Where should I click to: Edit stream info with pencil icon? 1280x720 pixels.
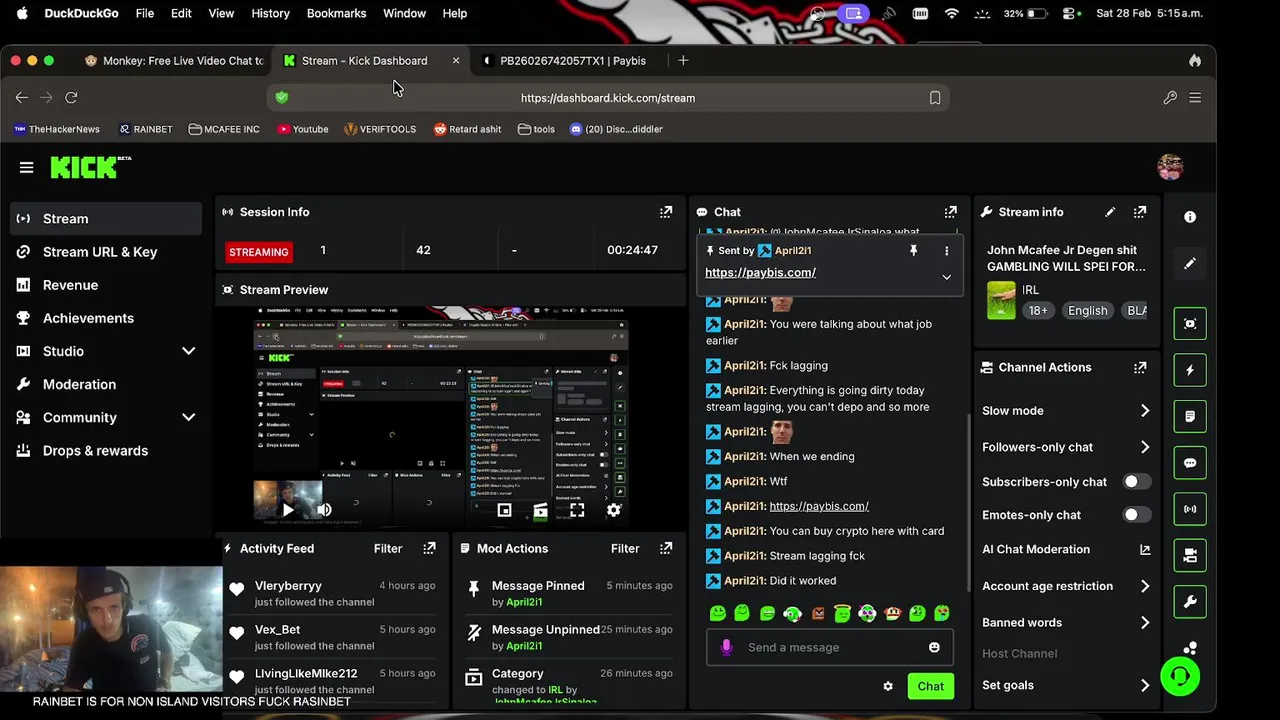click(x=1110, y=212)
